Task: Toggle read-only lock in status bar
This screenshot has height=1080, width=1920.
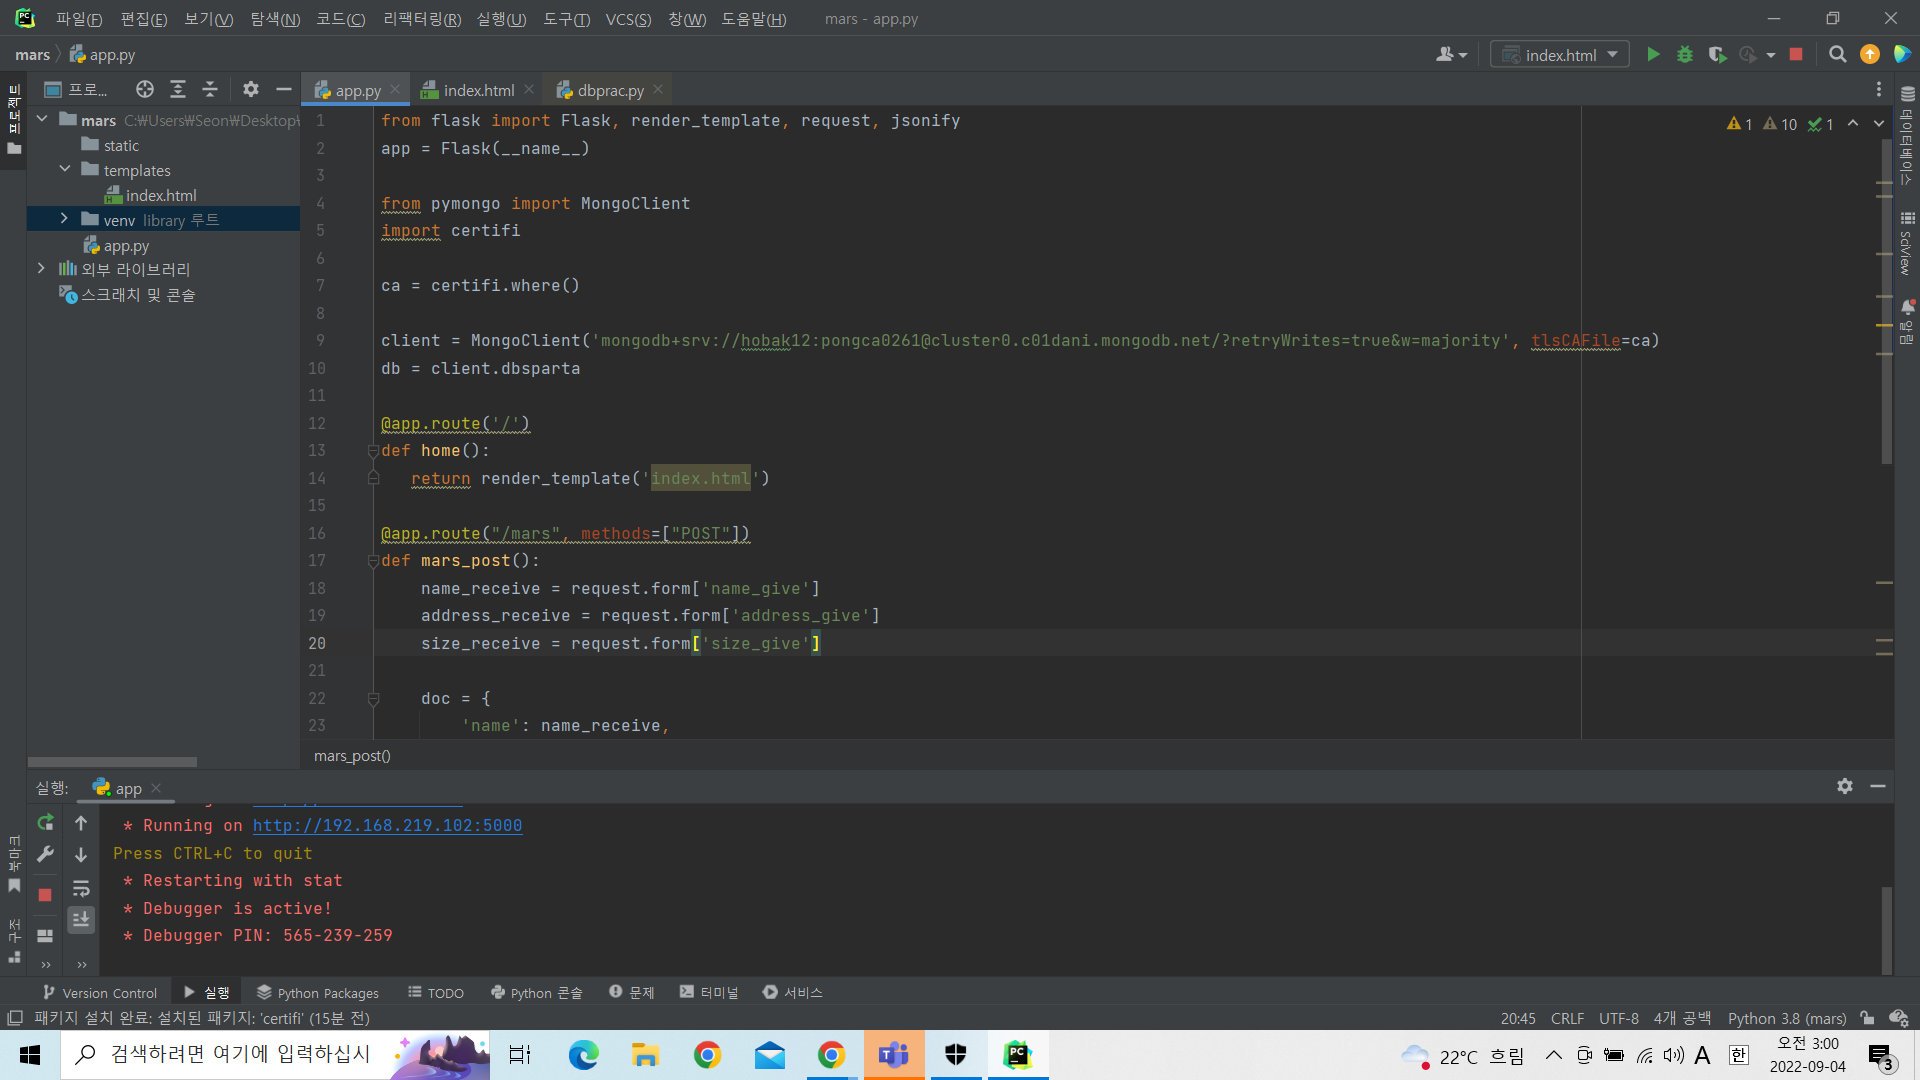Action: [1867, 1018]
